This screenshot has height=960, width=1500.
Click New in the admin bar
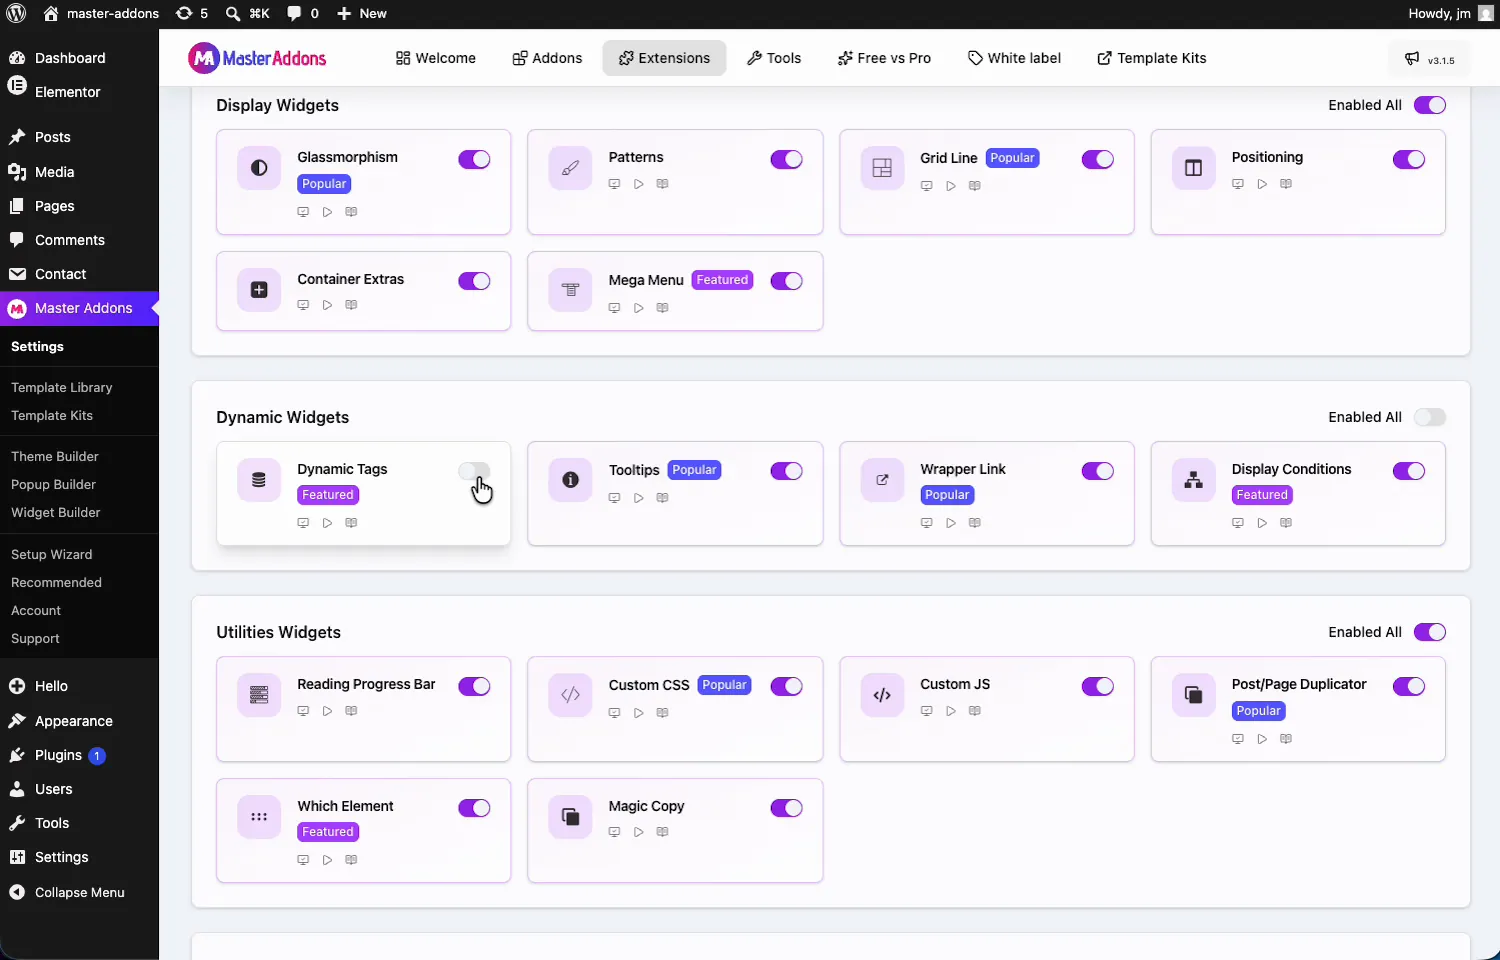coord(361,13)
